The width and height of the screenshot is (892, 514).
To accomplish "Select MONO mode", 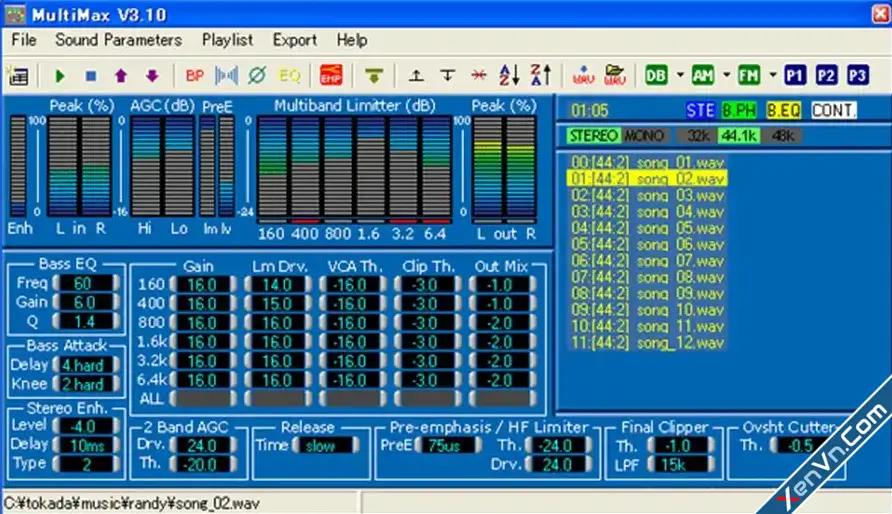I will click(x=643, y=136).
